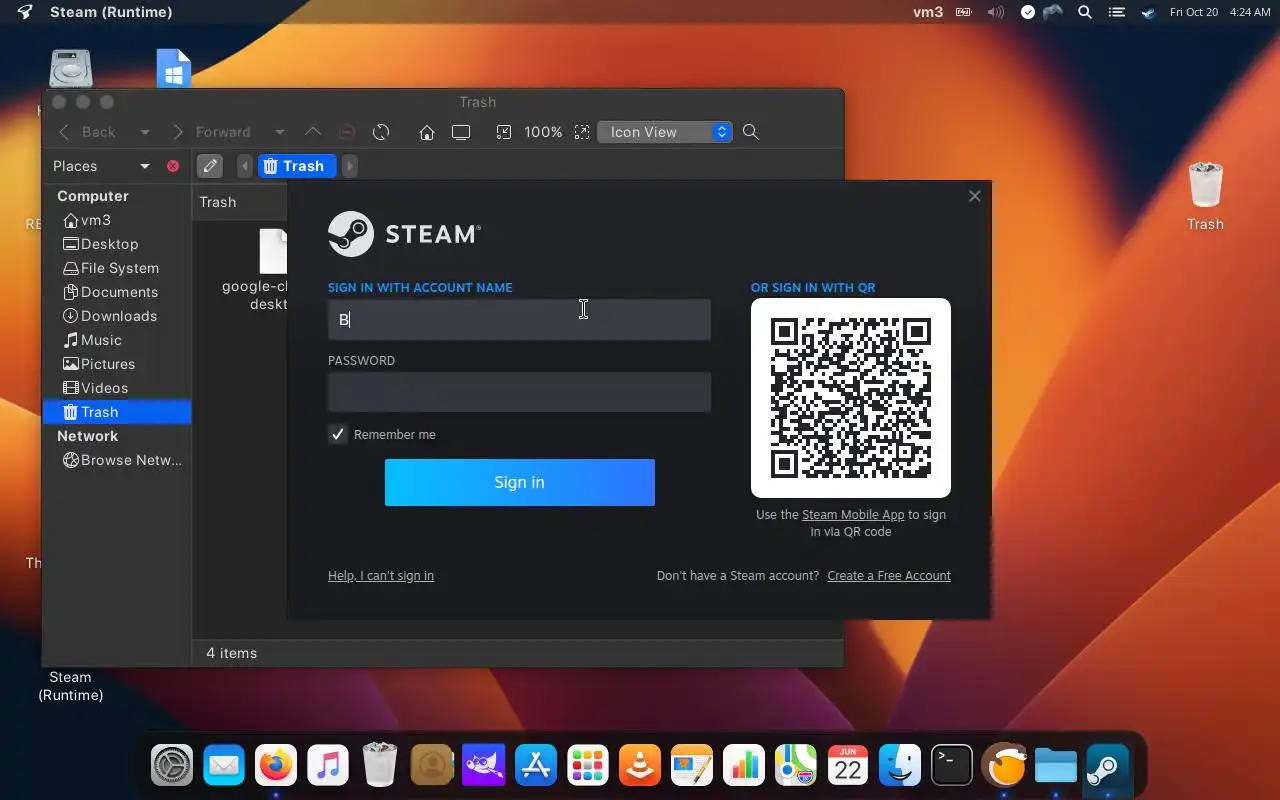Click the Spotlight search icon in menu bar
This screenshot has width=1280, height=800.
(1085, 12)
